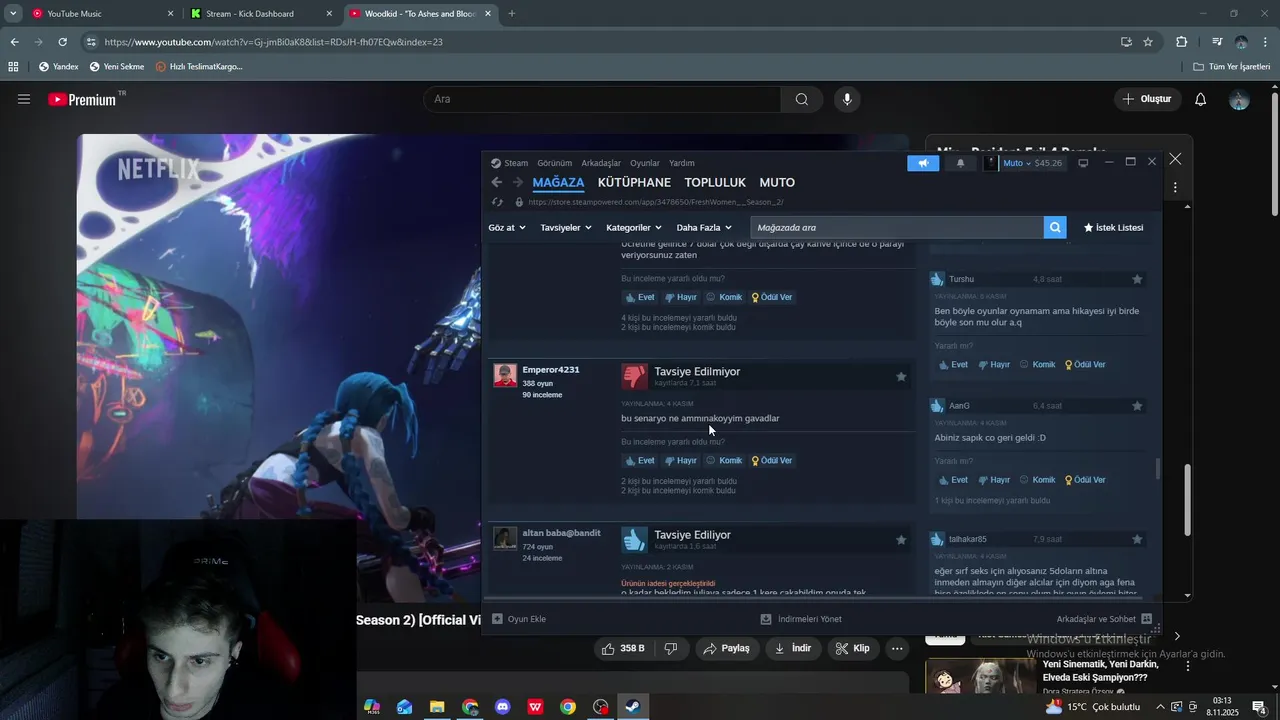Vote Evet on Emperor4231's review
Viewport: 1280px width, 720px height.
point(639,461)
